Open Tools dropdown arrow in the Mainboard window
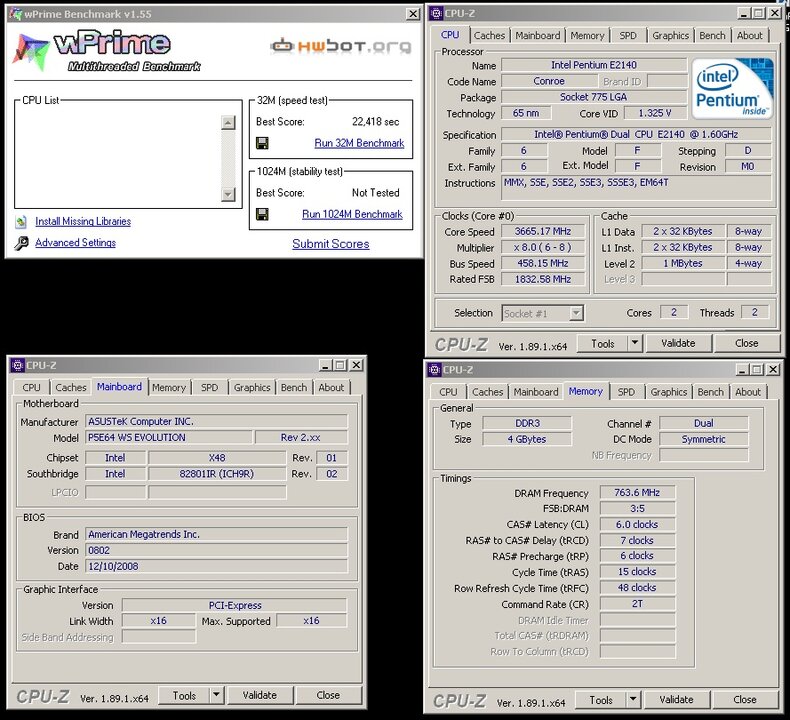The image size is (790, 720). click(x=217, y=696)
